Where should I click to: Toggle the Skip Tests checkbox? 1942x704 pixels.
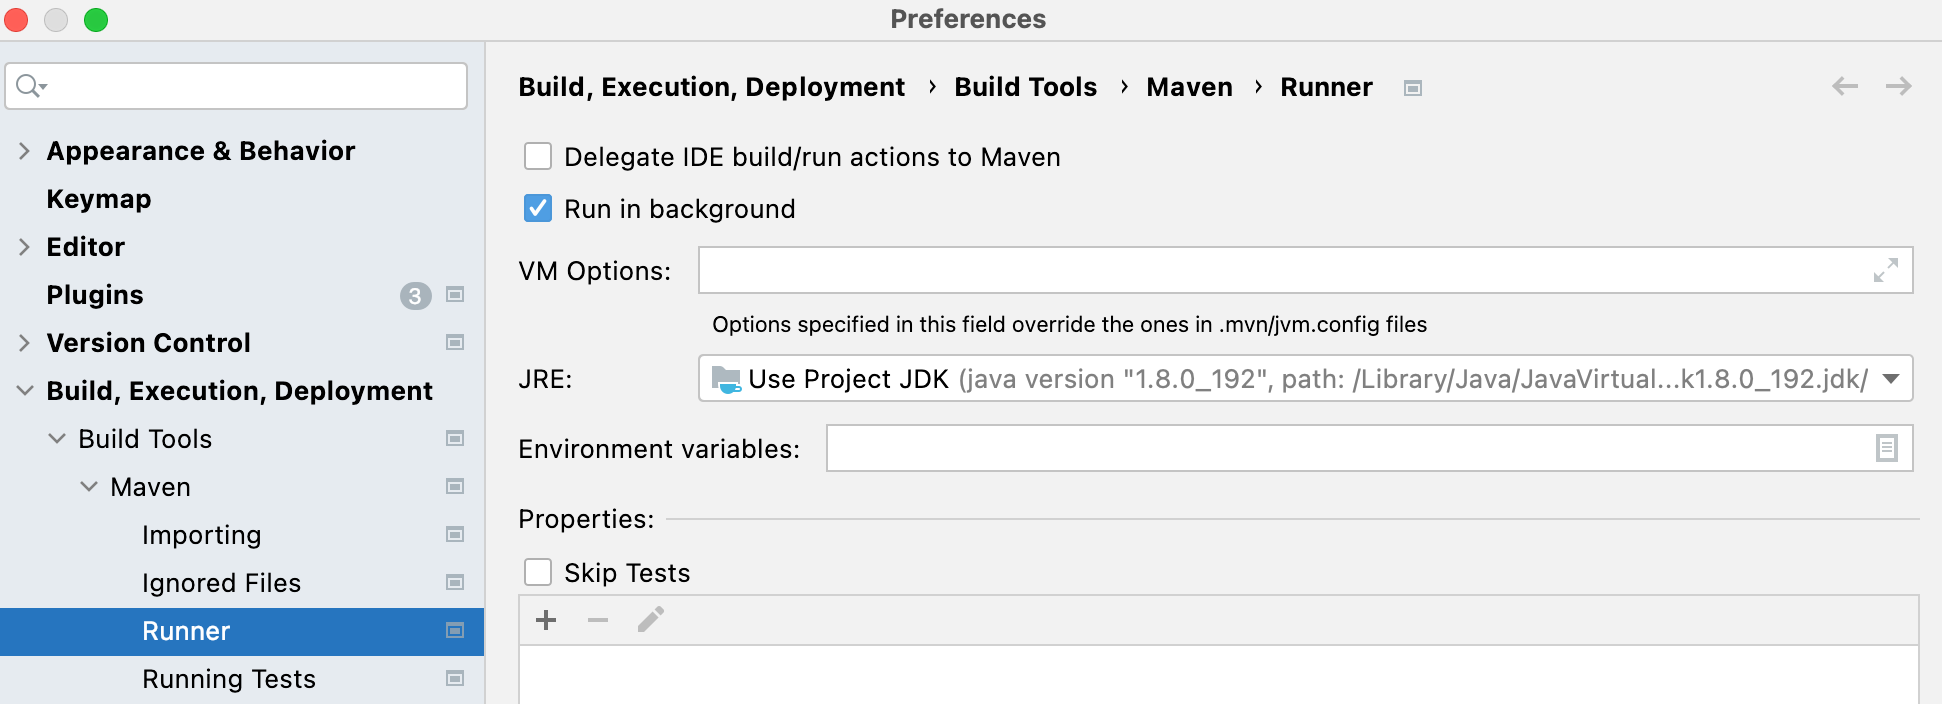tap(538, 572)
